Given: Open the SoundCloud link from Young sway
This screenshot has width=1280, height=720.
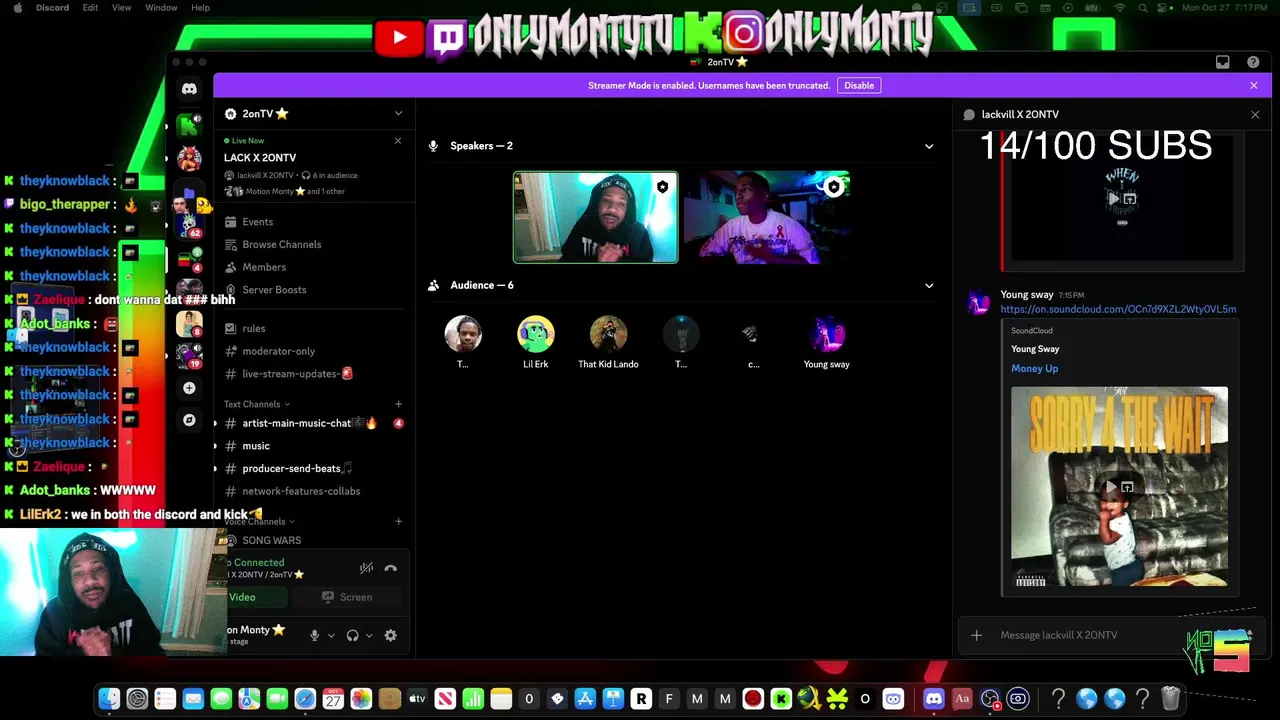Looking at the screenshot, I should pyautogui.click(x=1118, y=309).
